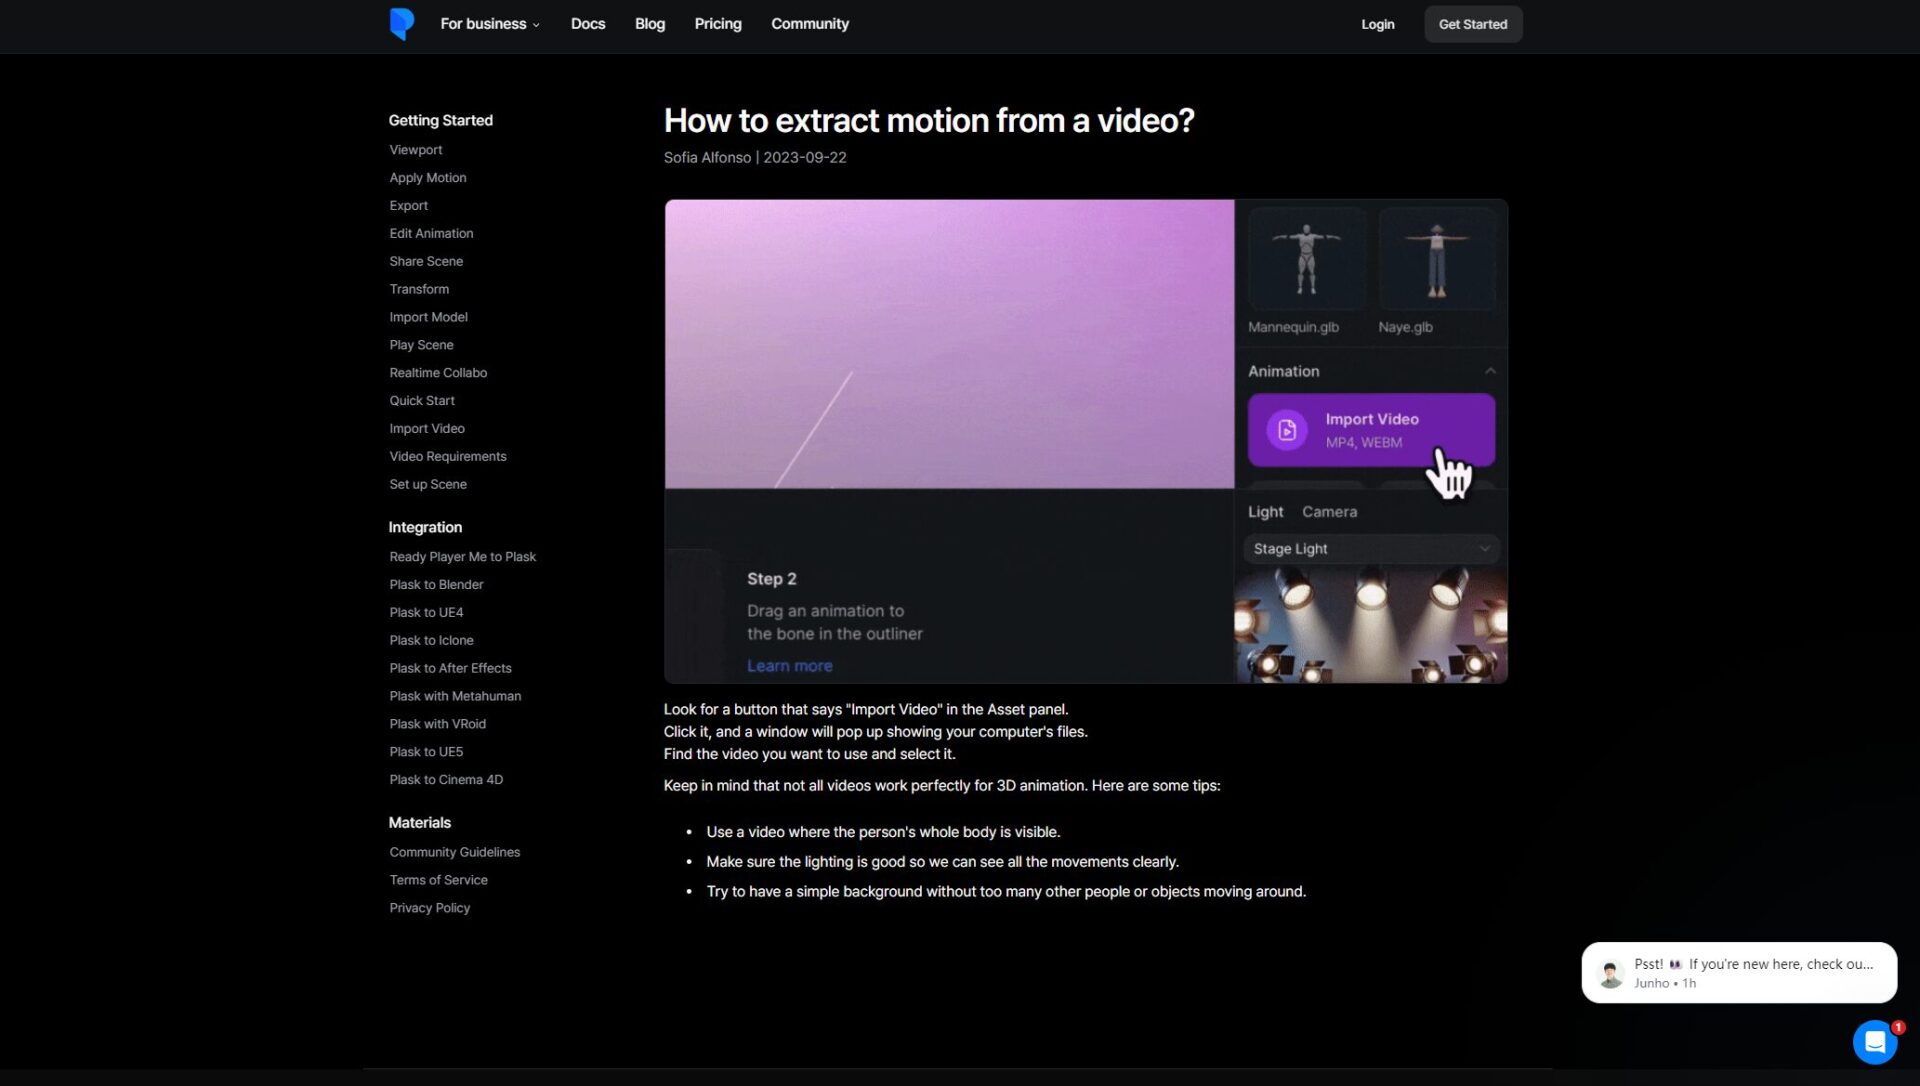This screenshot has height=1086, width=1920.
Task: Switch to the Camera tab
Action: click(x=1329, y=512)
